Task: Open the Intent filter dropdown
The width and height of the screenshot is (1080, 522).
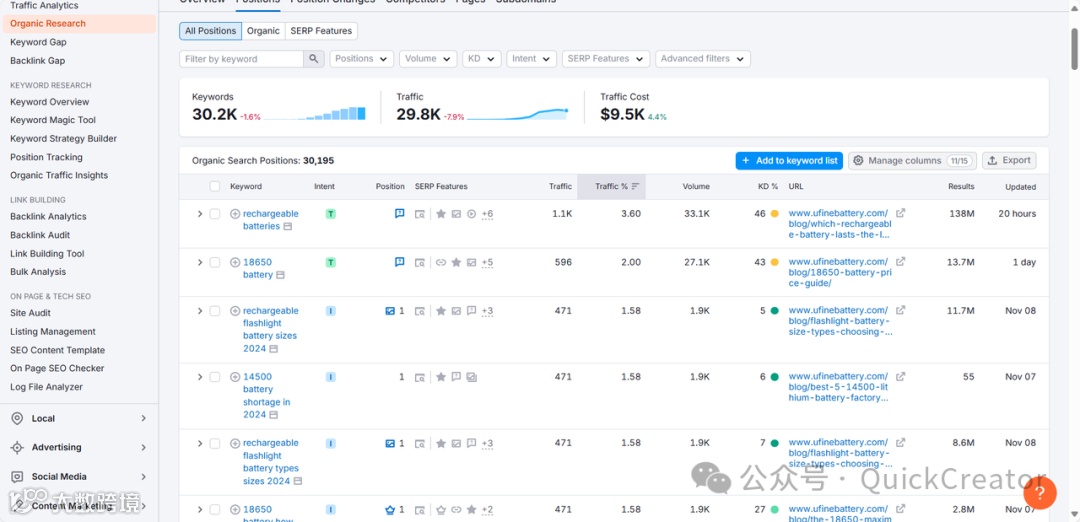Action: [531, 59]
